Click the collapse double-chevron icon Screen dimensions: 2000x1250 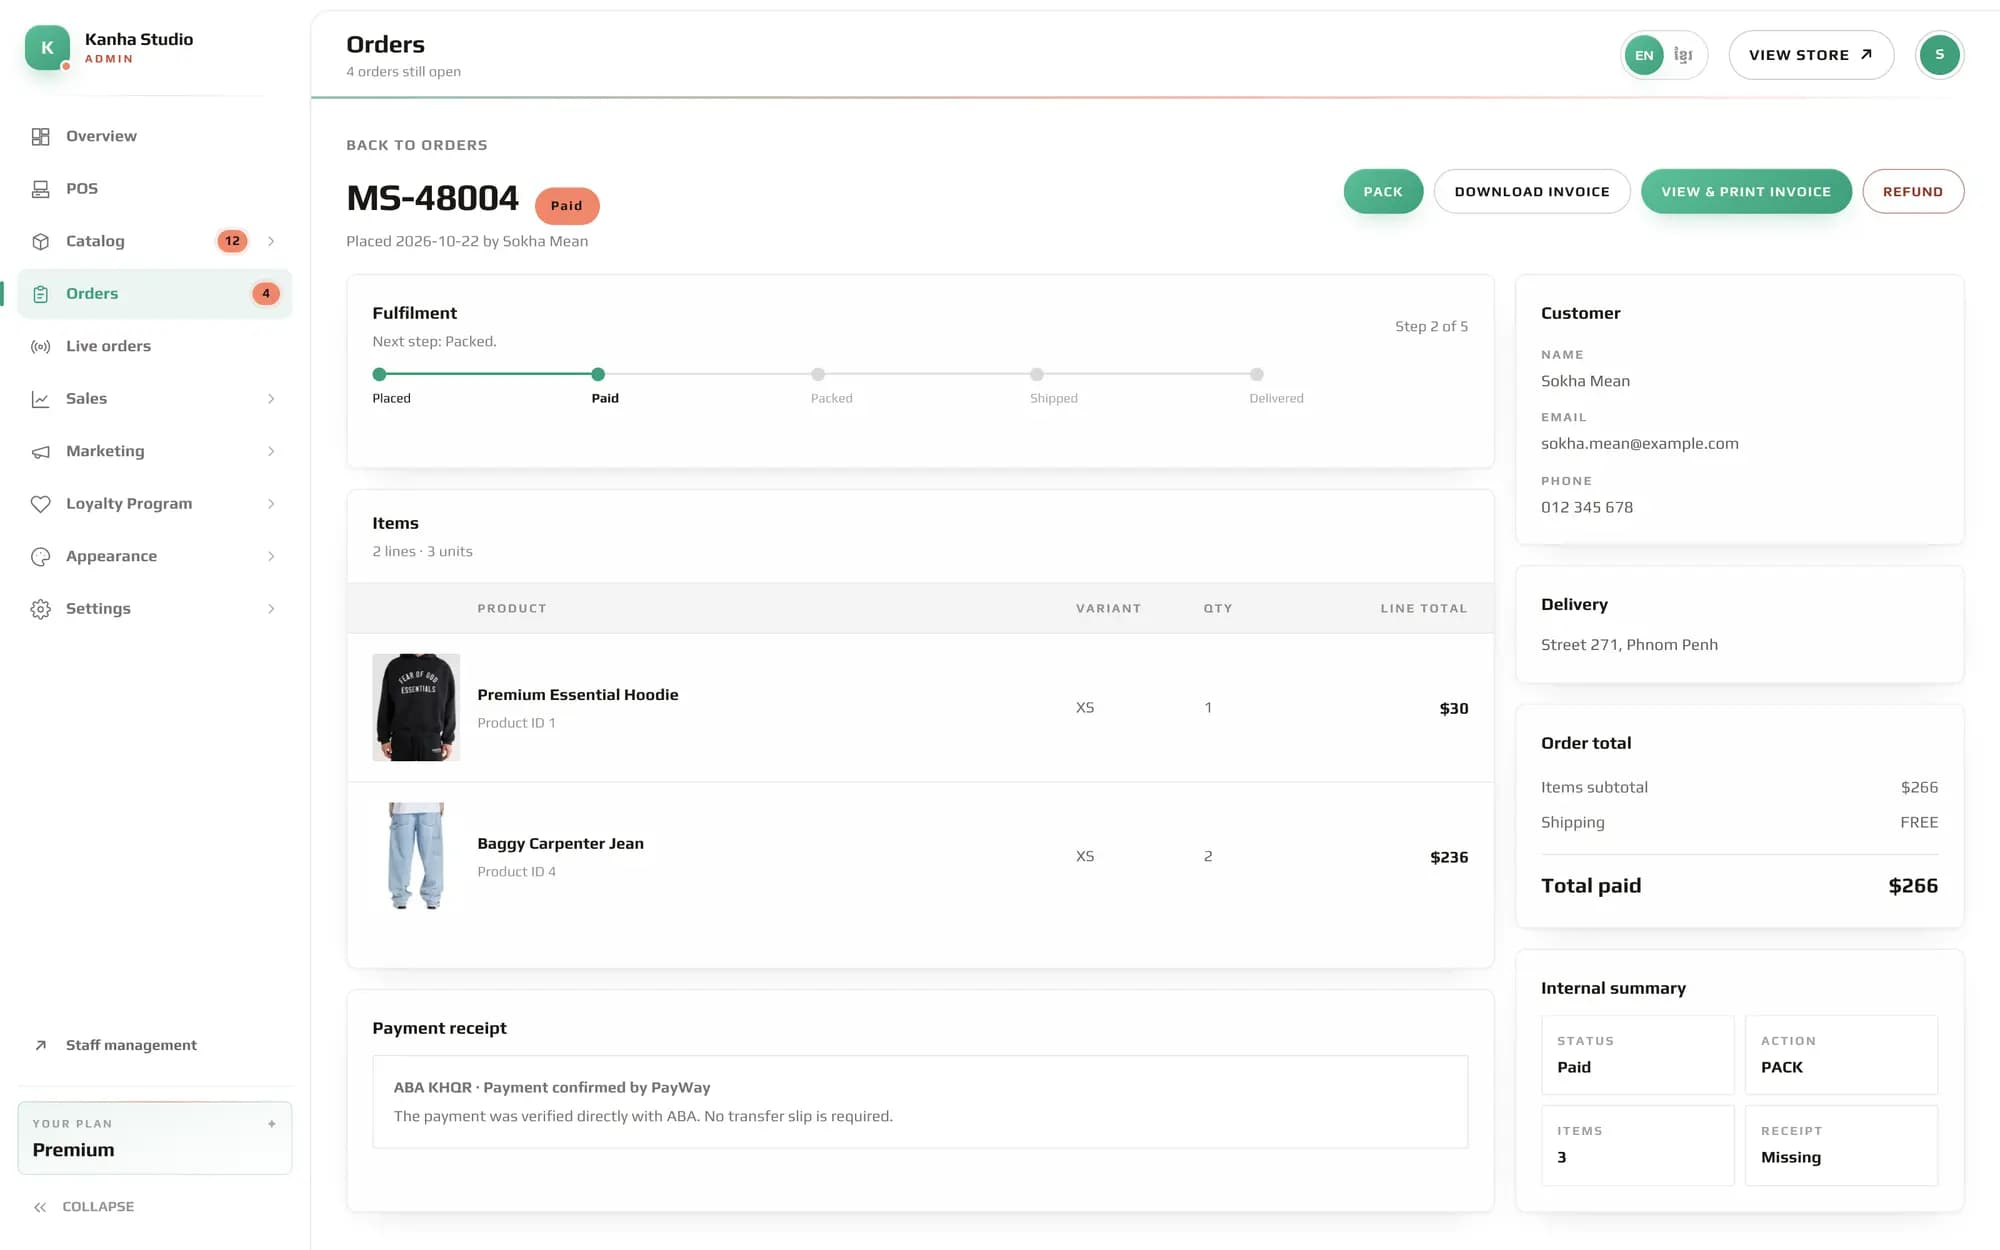click(x=40, y=1207)
